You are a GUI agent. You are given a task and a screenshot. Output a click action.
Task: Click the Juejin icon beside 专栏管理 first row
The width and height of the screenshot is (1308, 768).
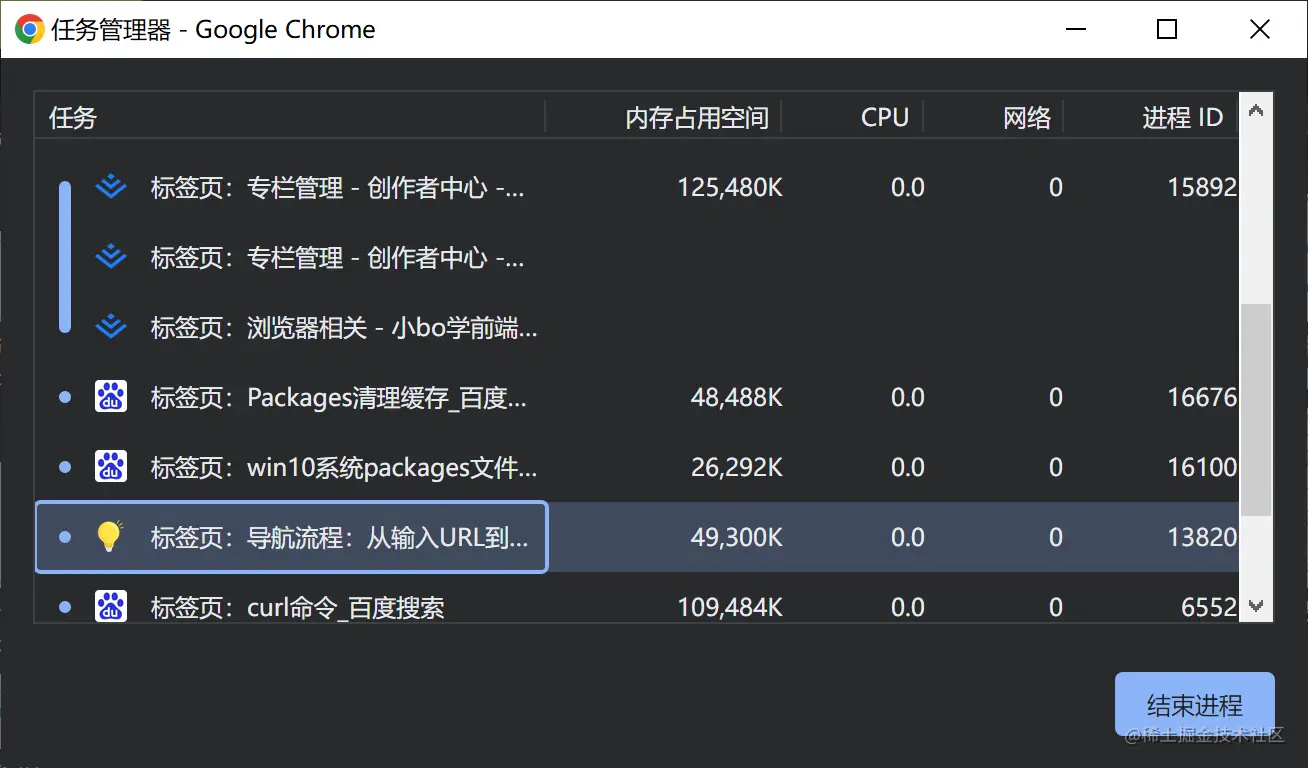[111, 187]
